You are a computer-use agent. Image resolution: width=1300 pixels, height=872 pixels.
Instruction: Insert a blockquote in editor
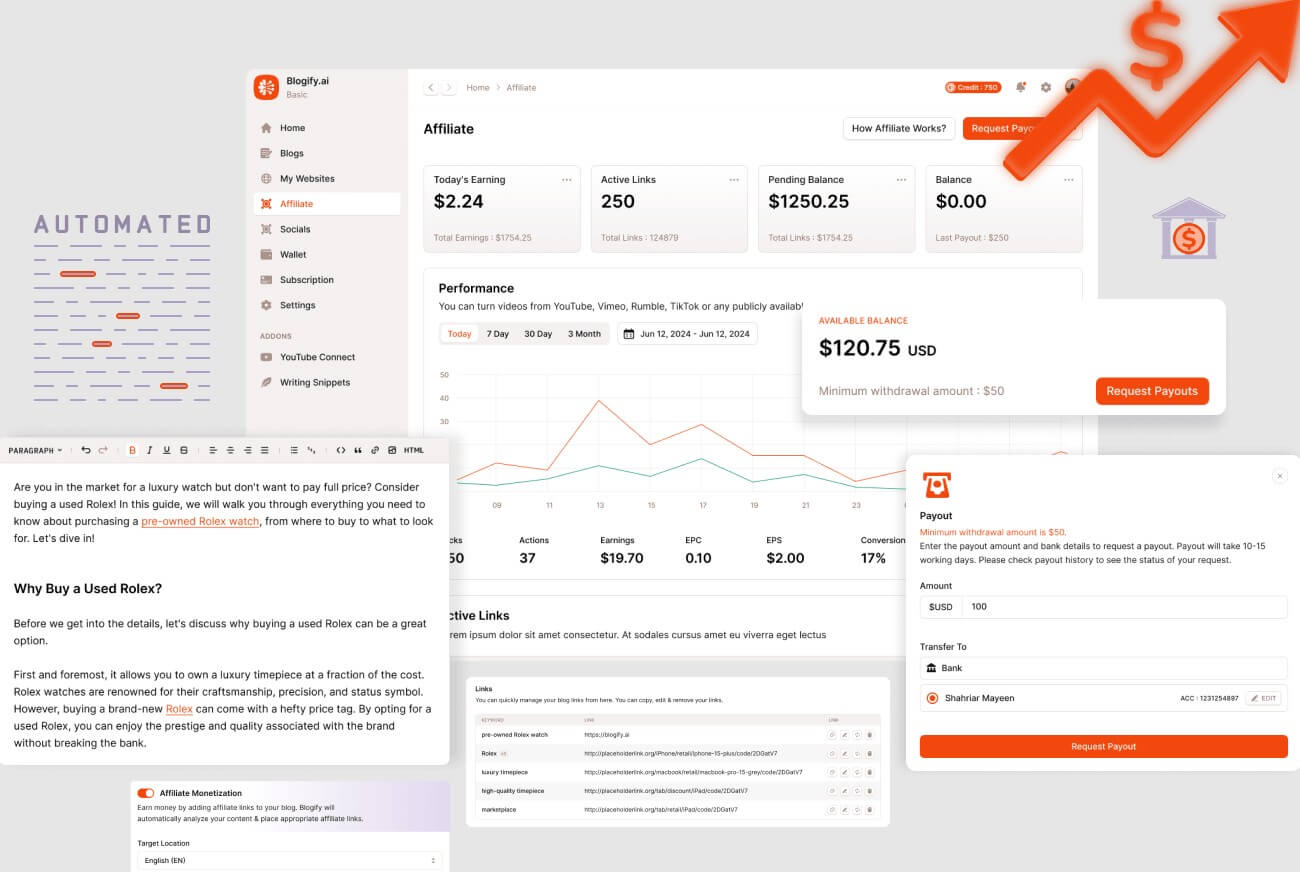tap(358, 451)
